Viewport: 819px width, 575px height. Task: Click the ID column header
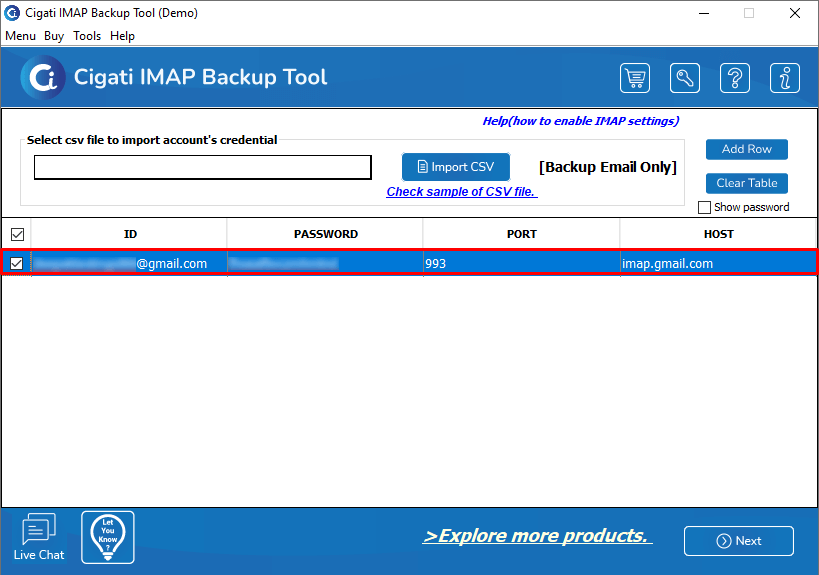[x=130, y=234]
